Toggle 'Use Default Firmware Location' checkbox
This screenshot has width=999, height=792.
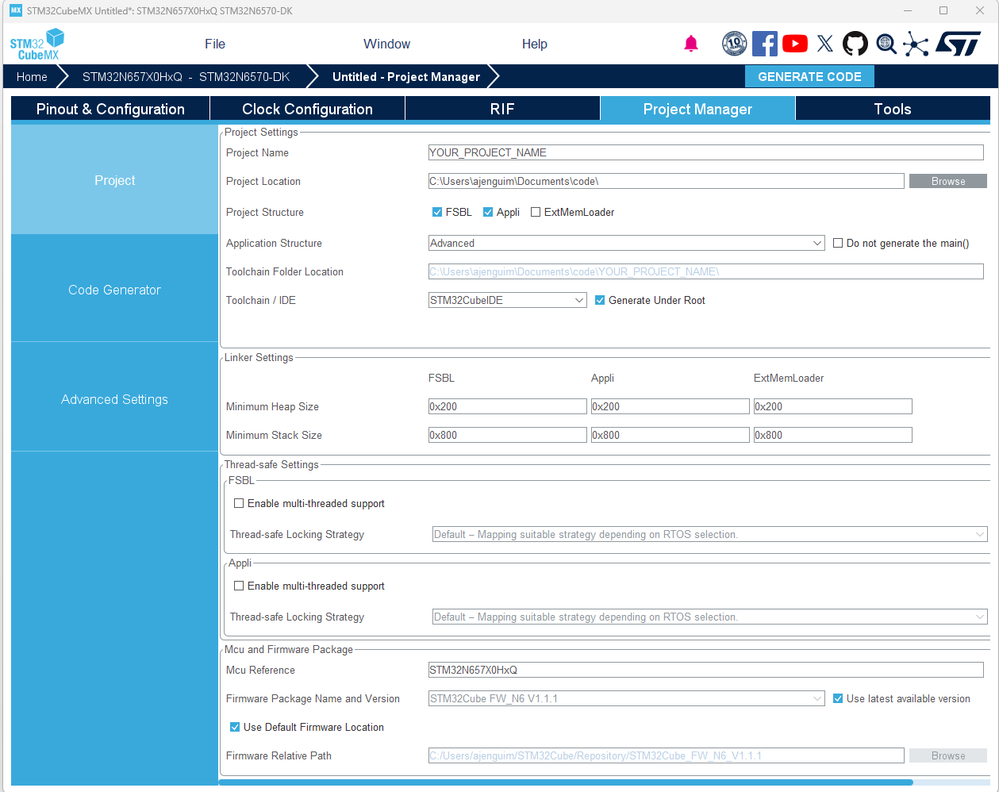[234, 727]
